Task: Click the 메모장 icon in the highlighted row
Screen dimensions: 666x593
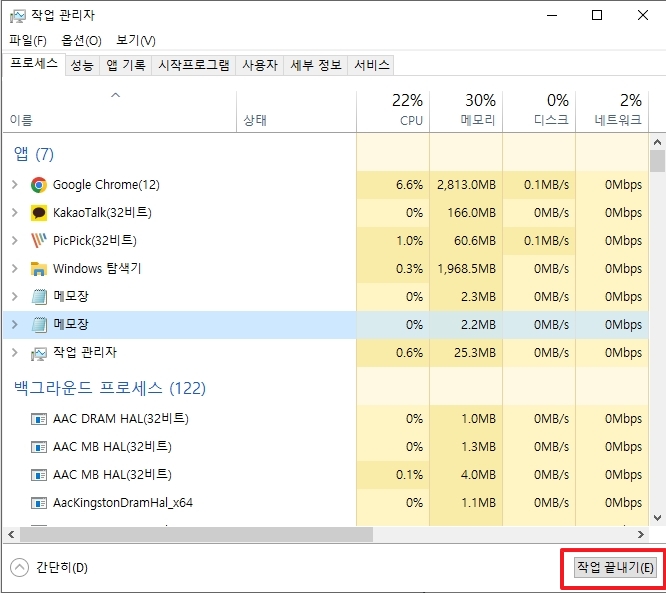Action: [39, 325]
